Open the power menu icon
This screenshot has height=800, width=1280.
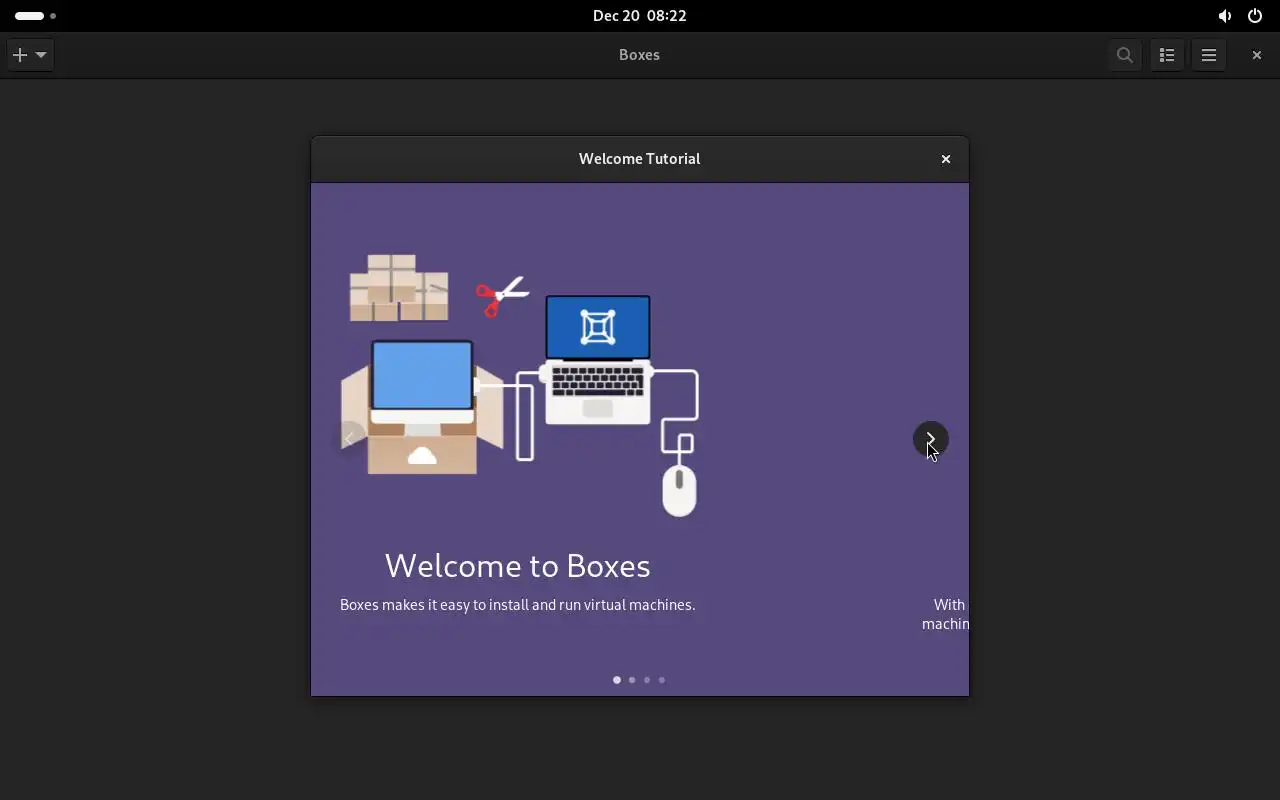click(1255, 16)
